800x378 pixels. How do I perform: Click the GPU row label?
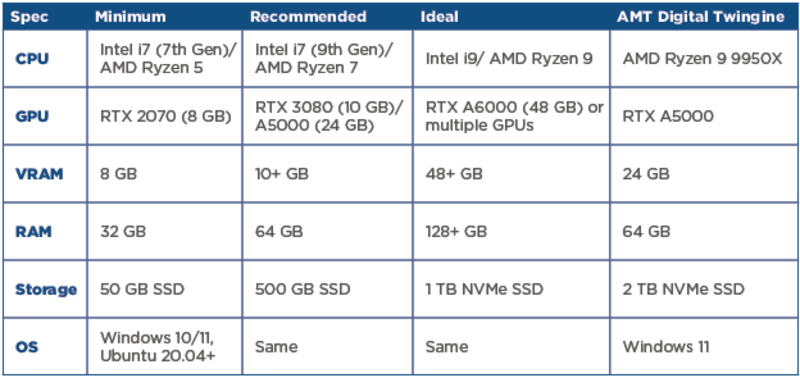32,116
